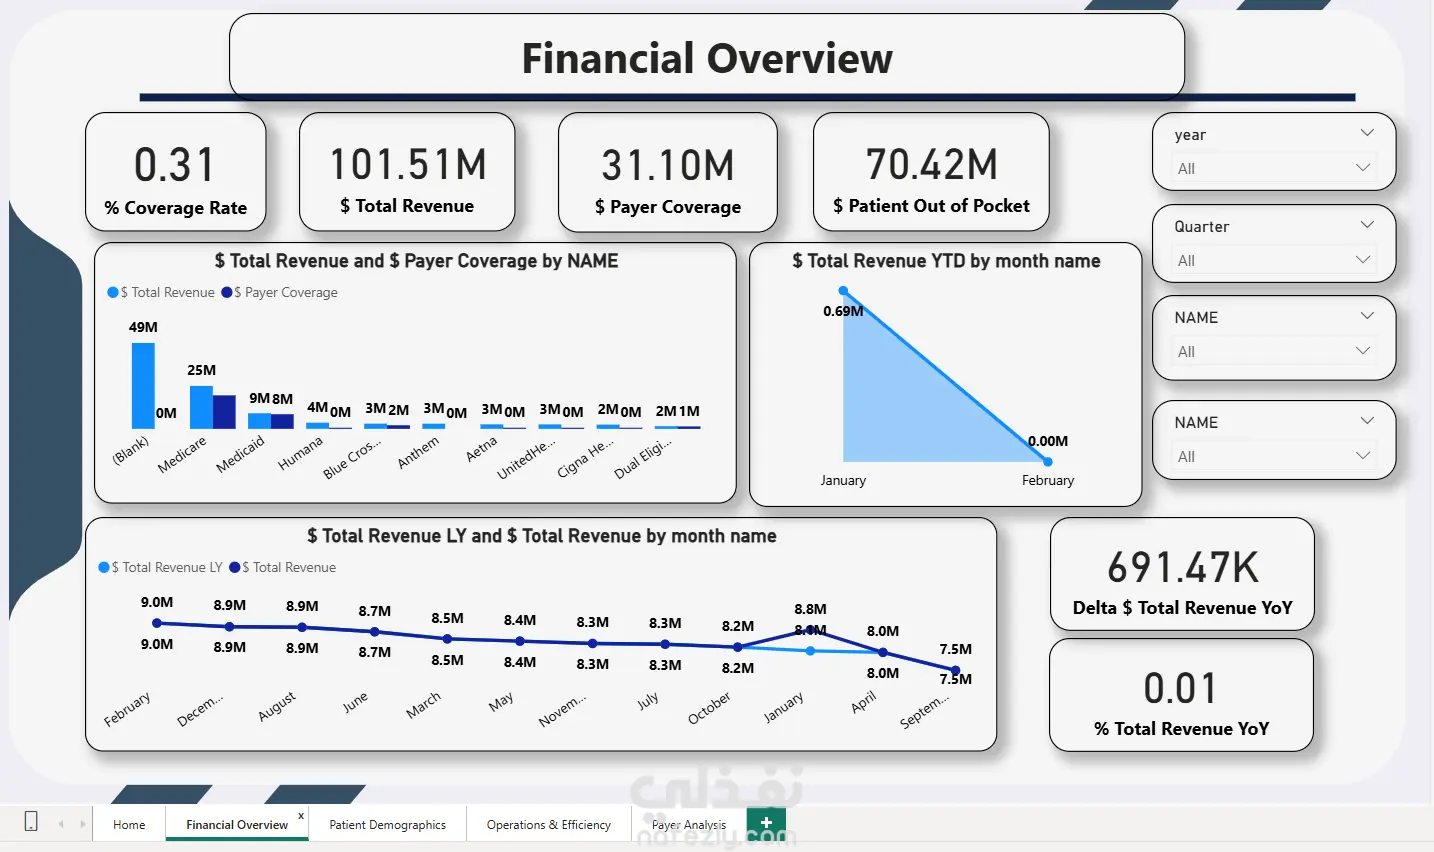Click the Delta $ Total Revenue YoY card
The image size is (1434, 852).
[x=1182, y=574]
